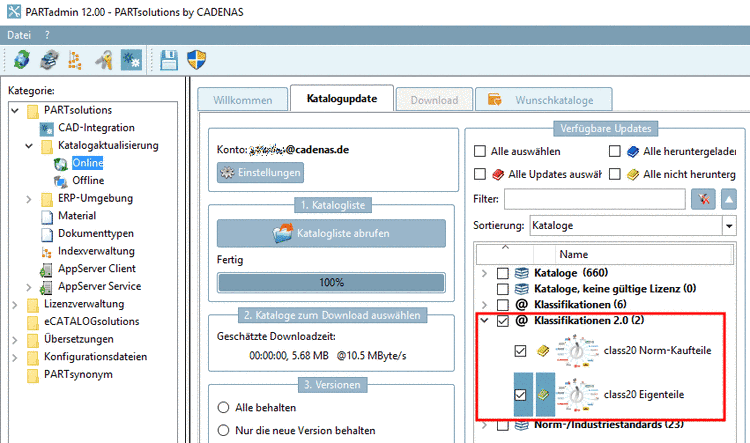Open the ? help menu

point(47,35)
